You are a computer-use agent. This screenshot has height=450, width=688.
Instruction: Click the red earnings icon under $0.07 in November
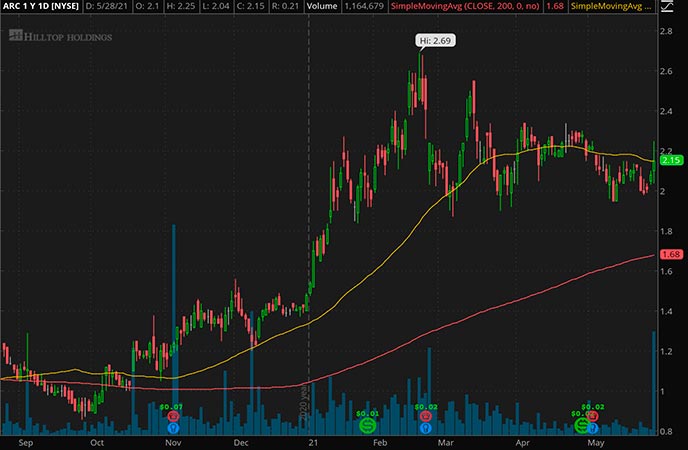click(x=173, y=416)
